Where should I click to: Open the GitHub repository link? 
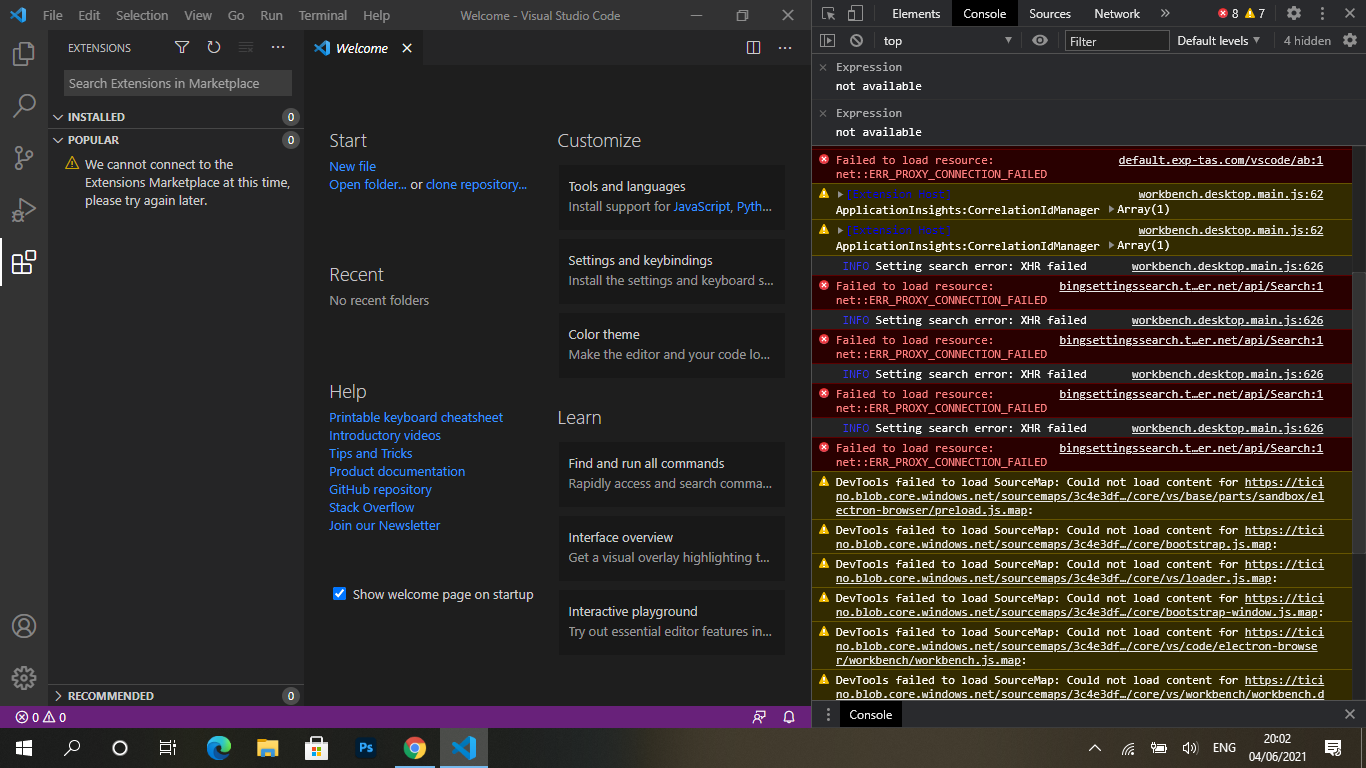pyautogui.click(x=380, y=489)
